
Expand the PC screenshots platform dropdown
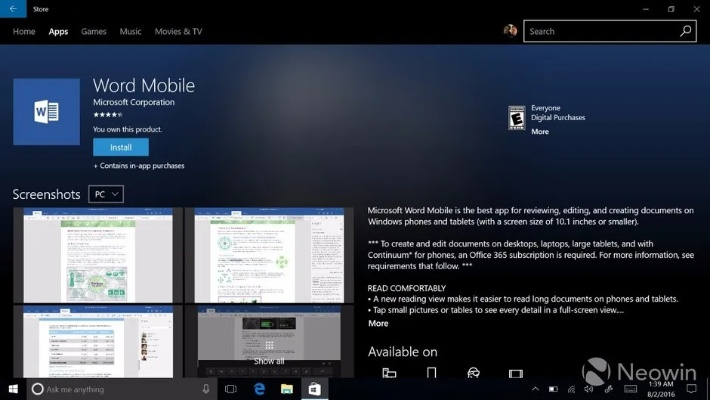[106, 194]
